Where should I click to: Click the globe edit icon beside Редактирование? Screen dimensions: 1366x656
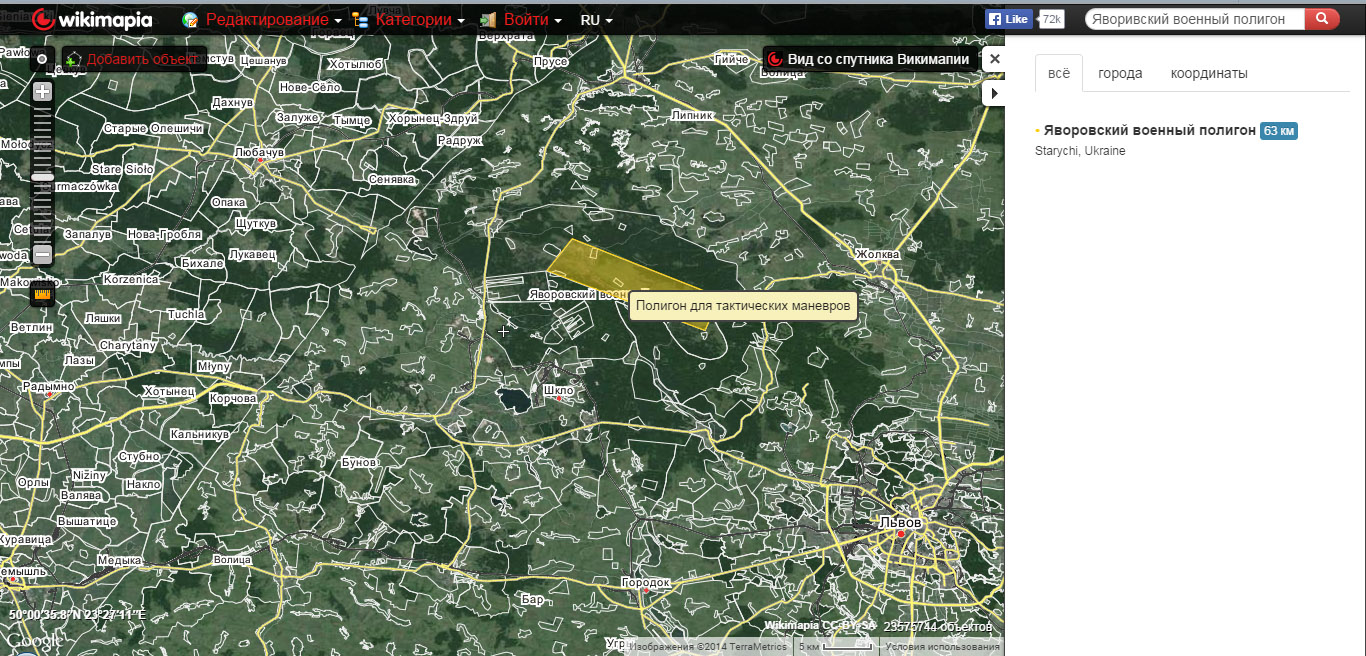190,20
